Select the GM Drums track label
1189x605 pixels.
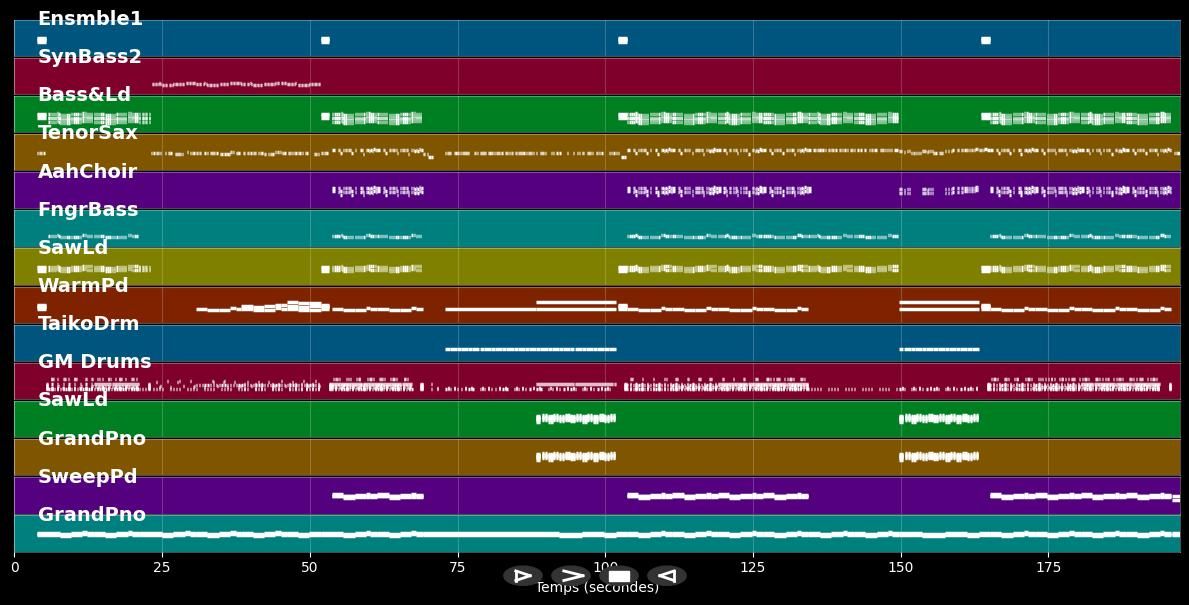94,362
